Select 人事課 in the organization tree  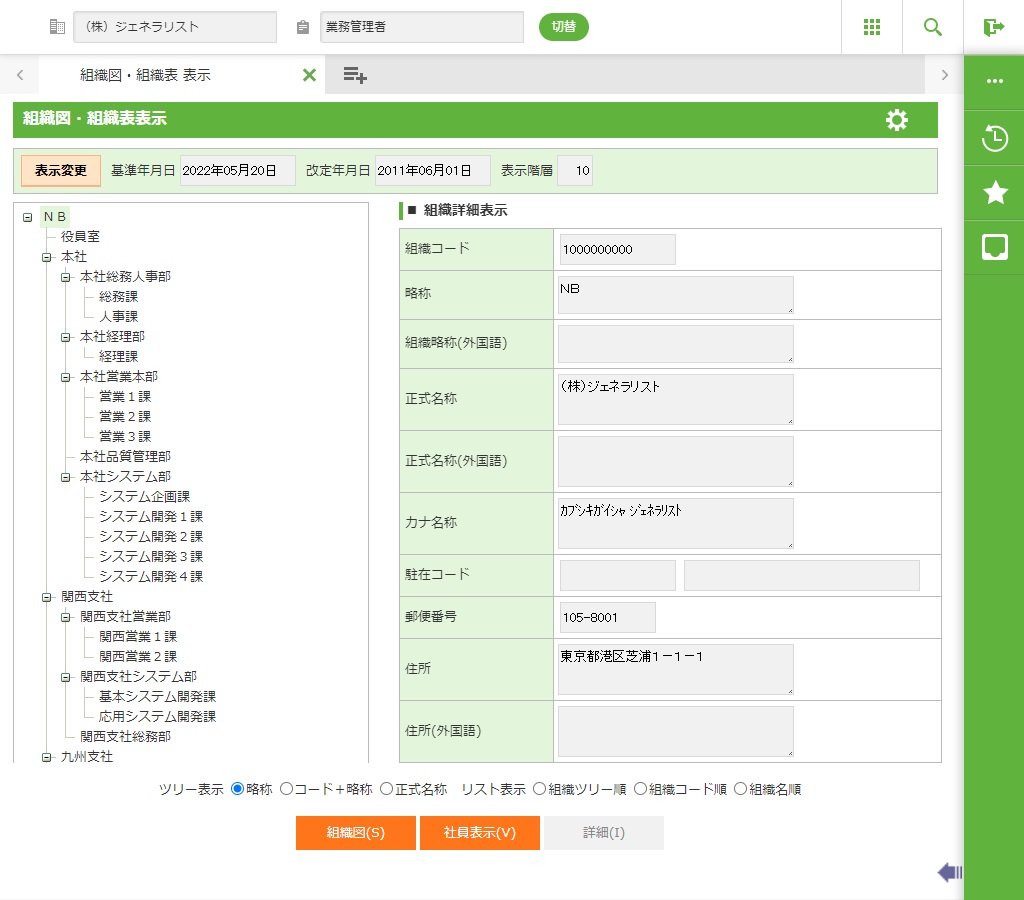pyautogui.click(x=118, y=316)
